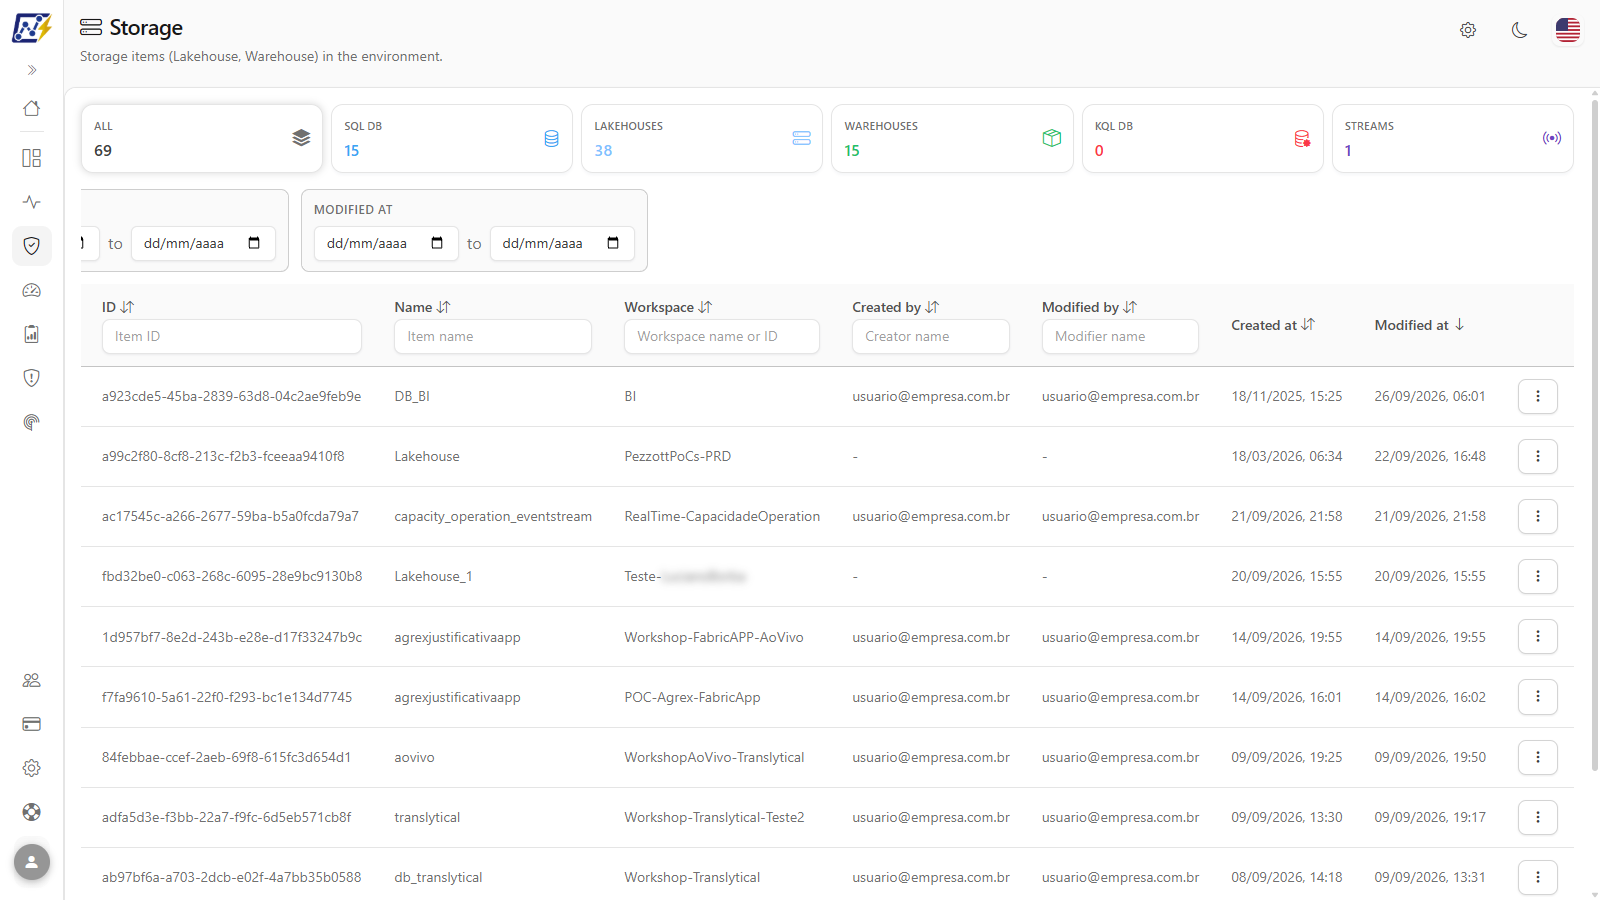Open the settings gear icon in the sidebar
The height and width of the screenshot is (900, 1600).
[32, 768]
